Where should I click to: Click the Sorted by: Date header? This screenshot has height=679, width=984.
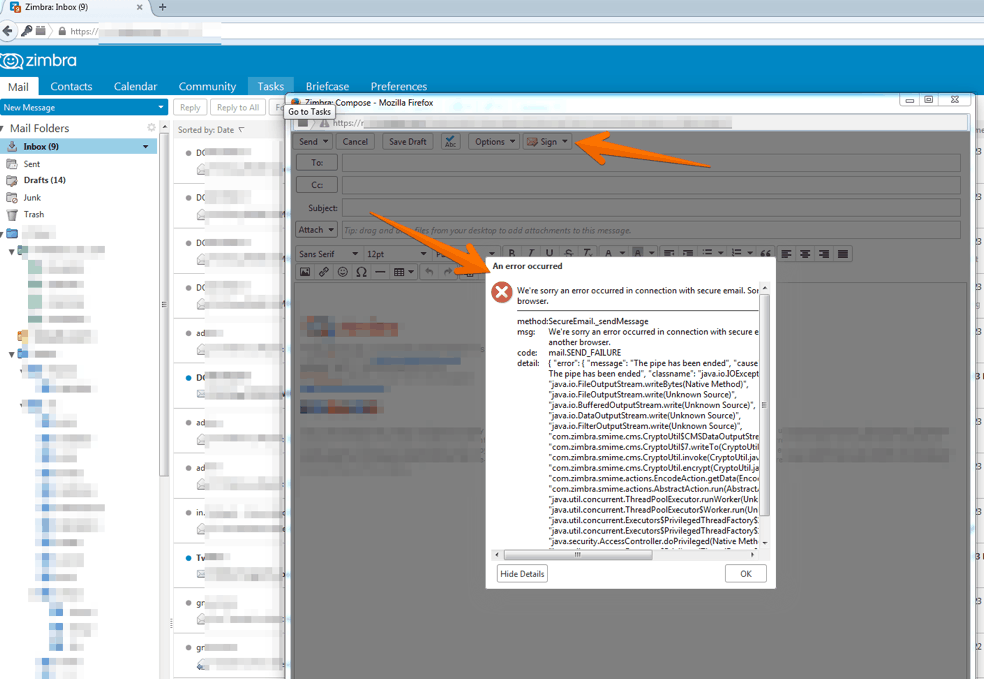pyautogui.click(x=211, y=130)
